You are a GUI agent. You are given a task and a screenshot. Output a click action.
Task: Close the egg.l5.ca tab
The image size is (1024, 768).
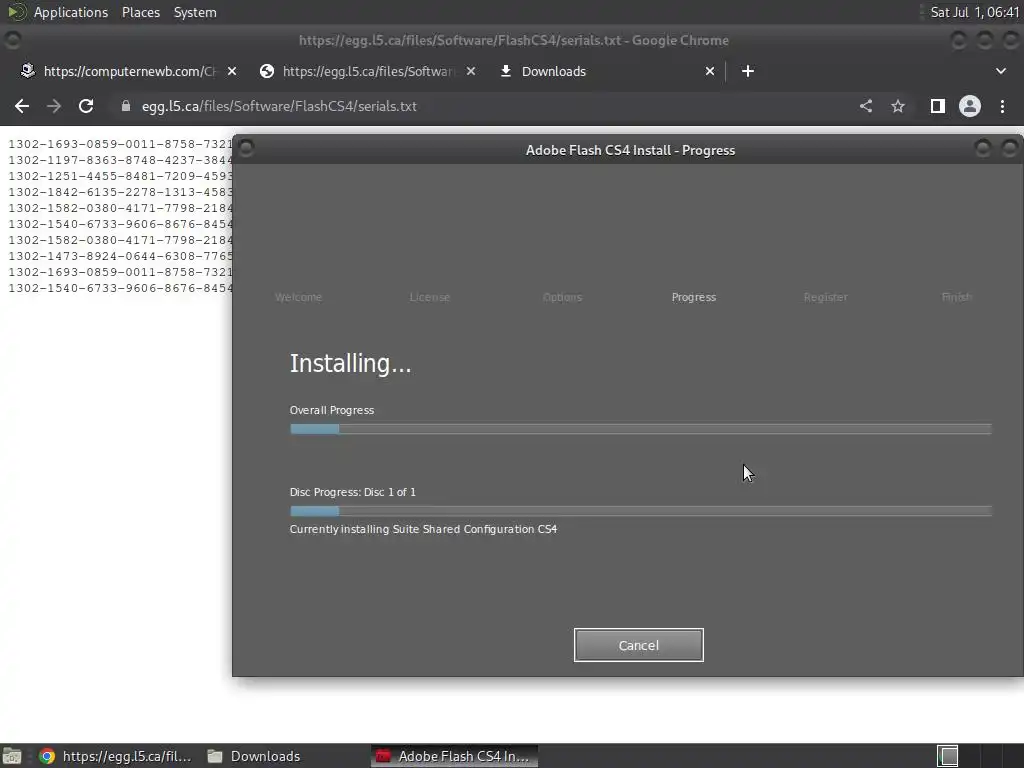point(471,71)
